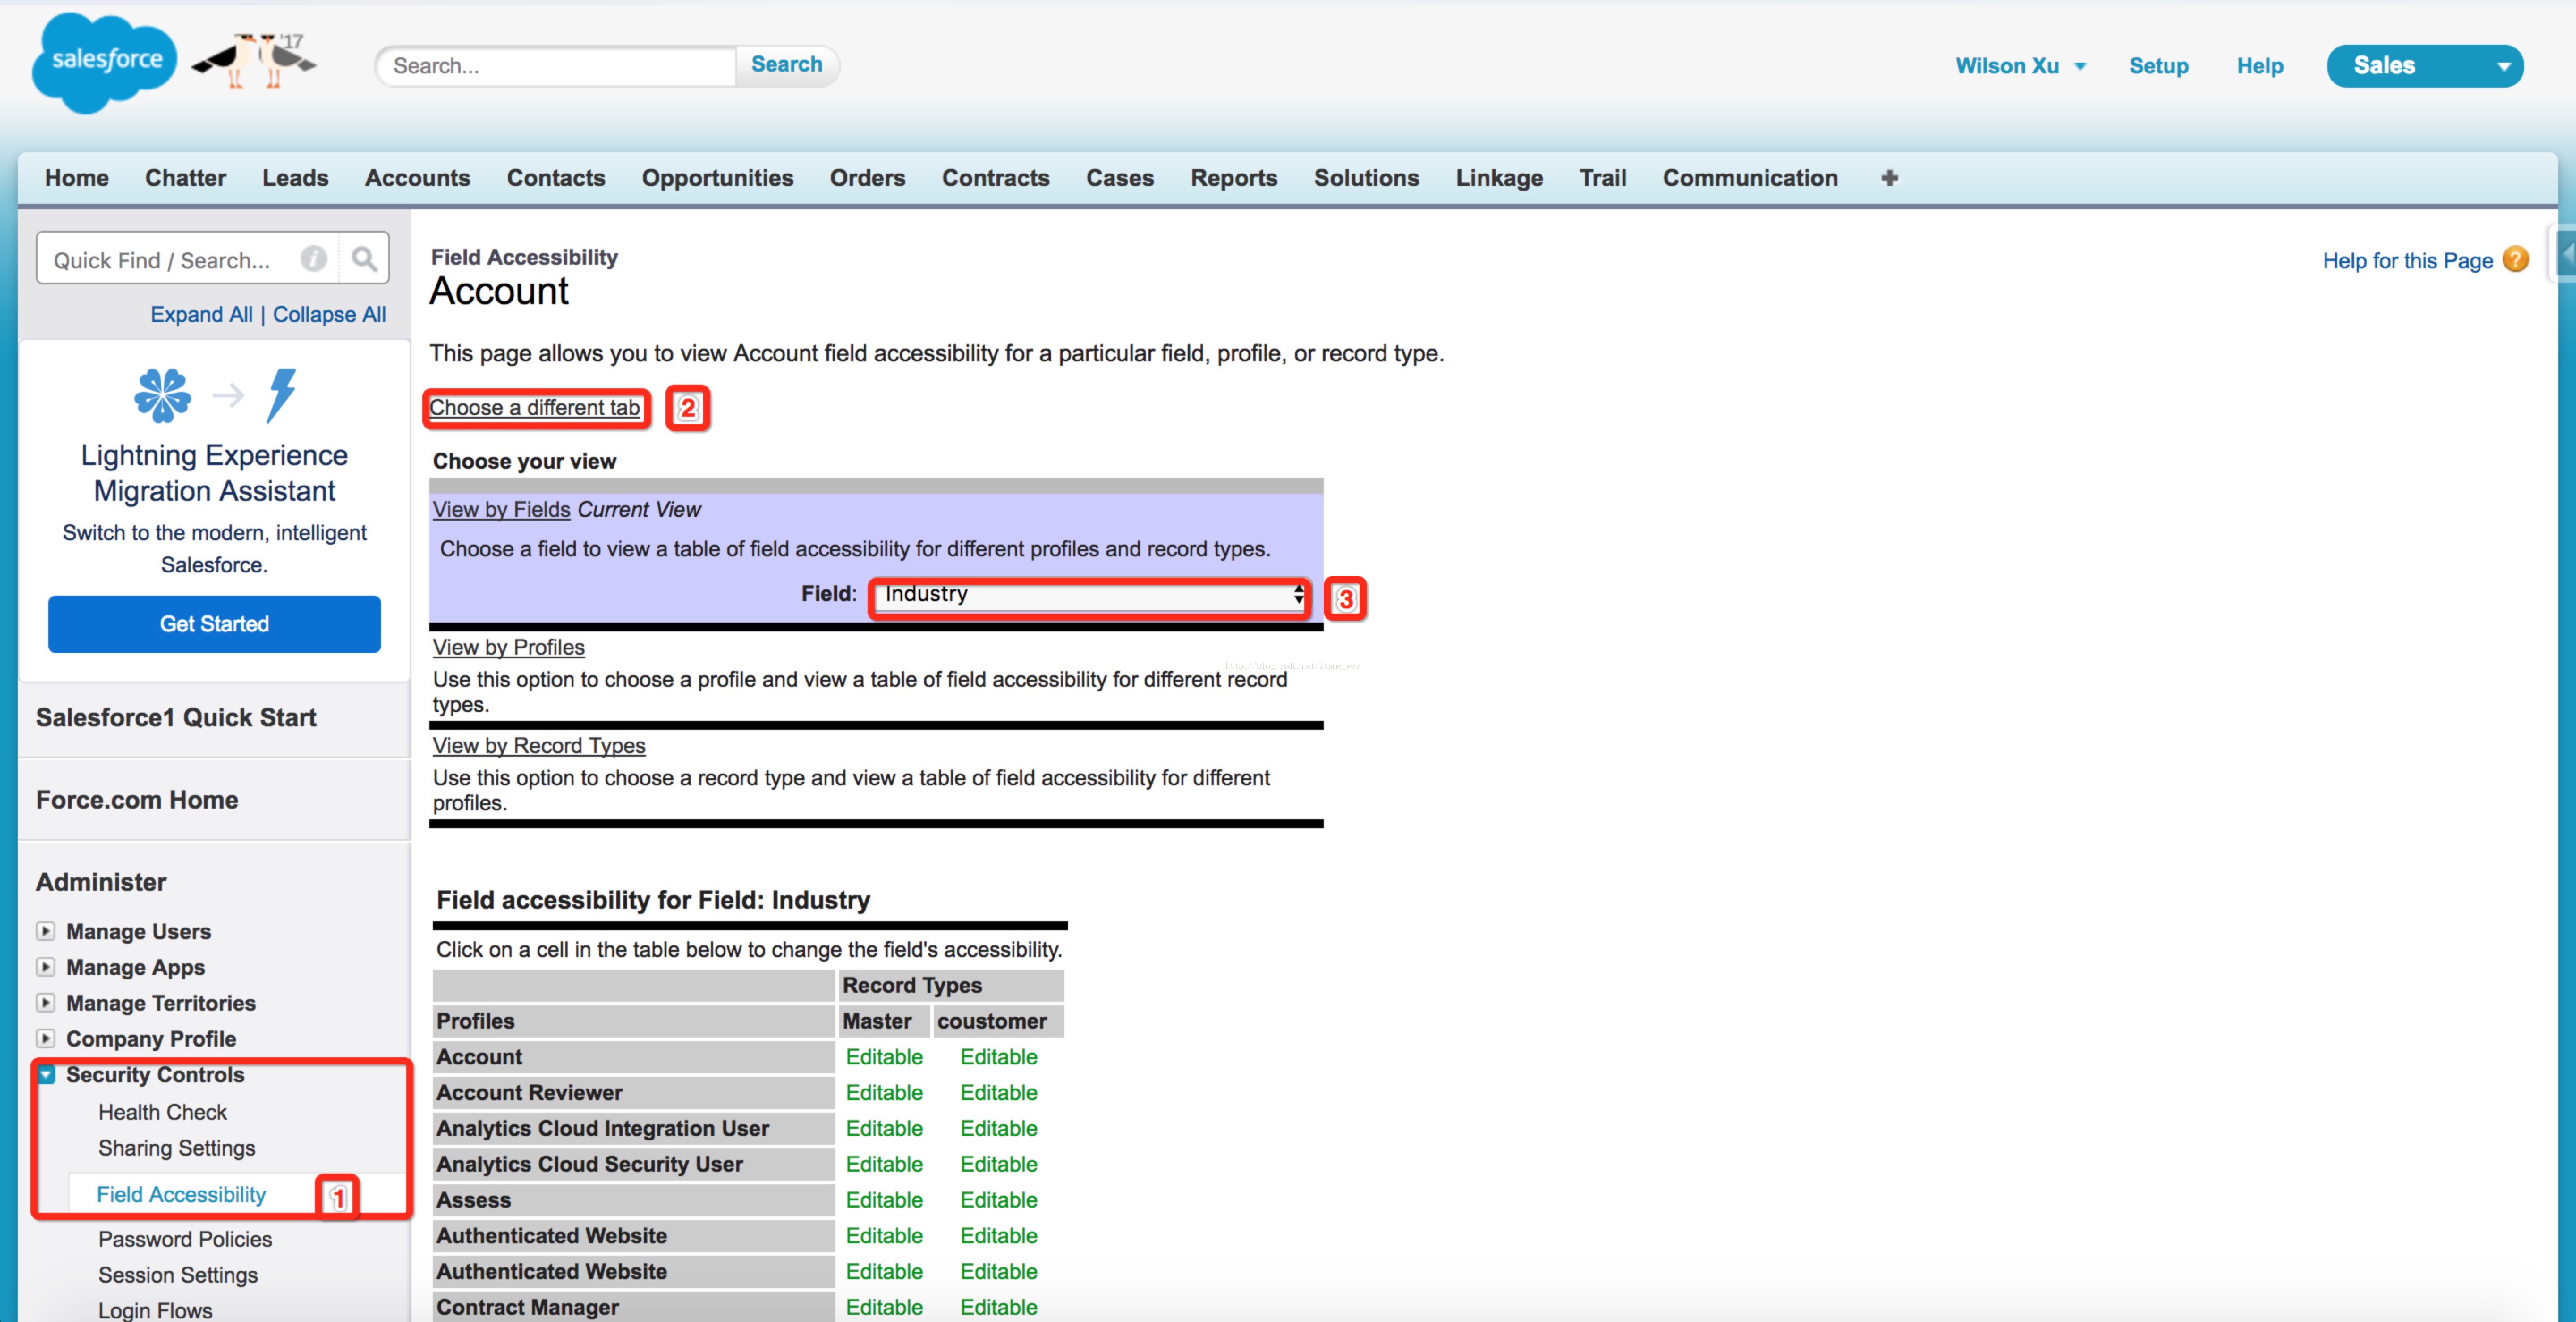Open the Wilson Xu user menu arrow

(x=2080, y=66)
